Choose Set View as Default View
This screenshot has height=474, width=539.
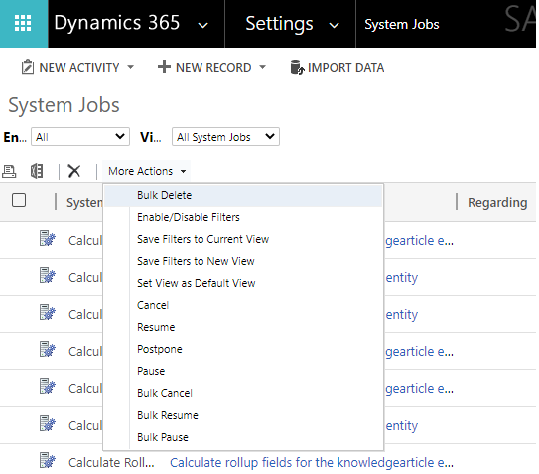pyautogui.click(x=243, y=283)
